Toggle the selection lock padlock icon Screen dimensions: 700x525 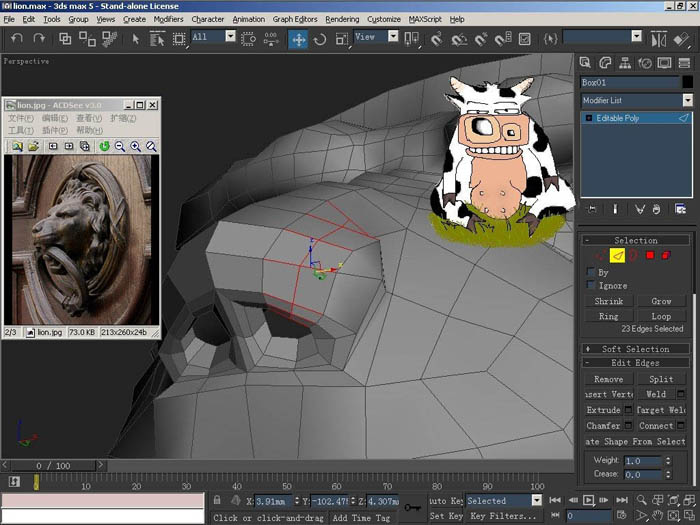[x=217, y=500]
